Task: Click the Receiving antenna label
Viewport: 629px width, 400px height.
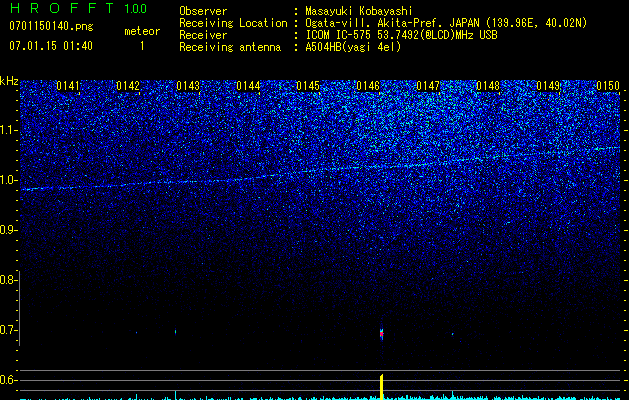Action: [x=230, y=47]
